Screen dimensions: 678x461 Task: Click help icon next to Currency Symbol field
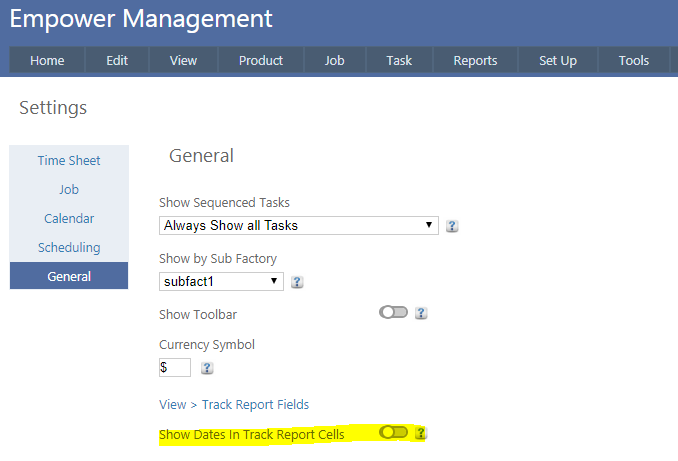point(207,368)
